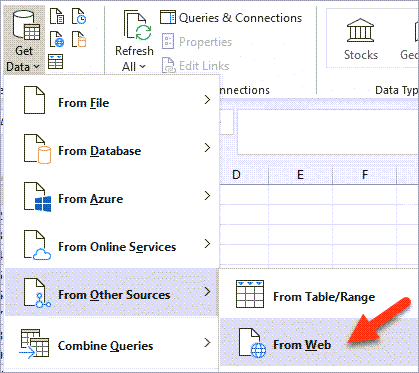Open Queries & Connections pane
Image resolution: width=419 pixels, height=373 pixels.
231,18
